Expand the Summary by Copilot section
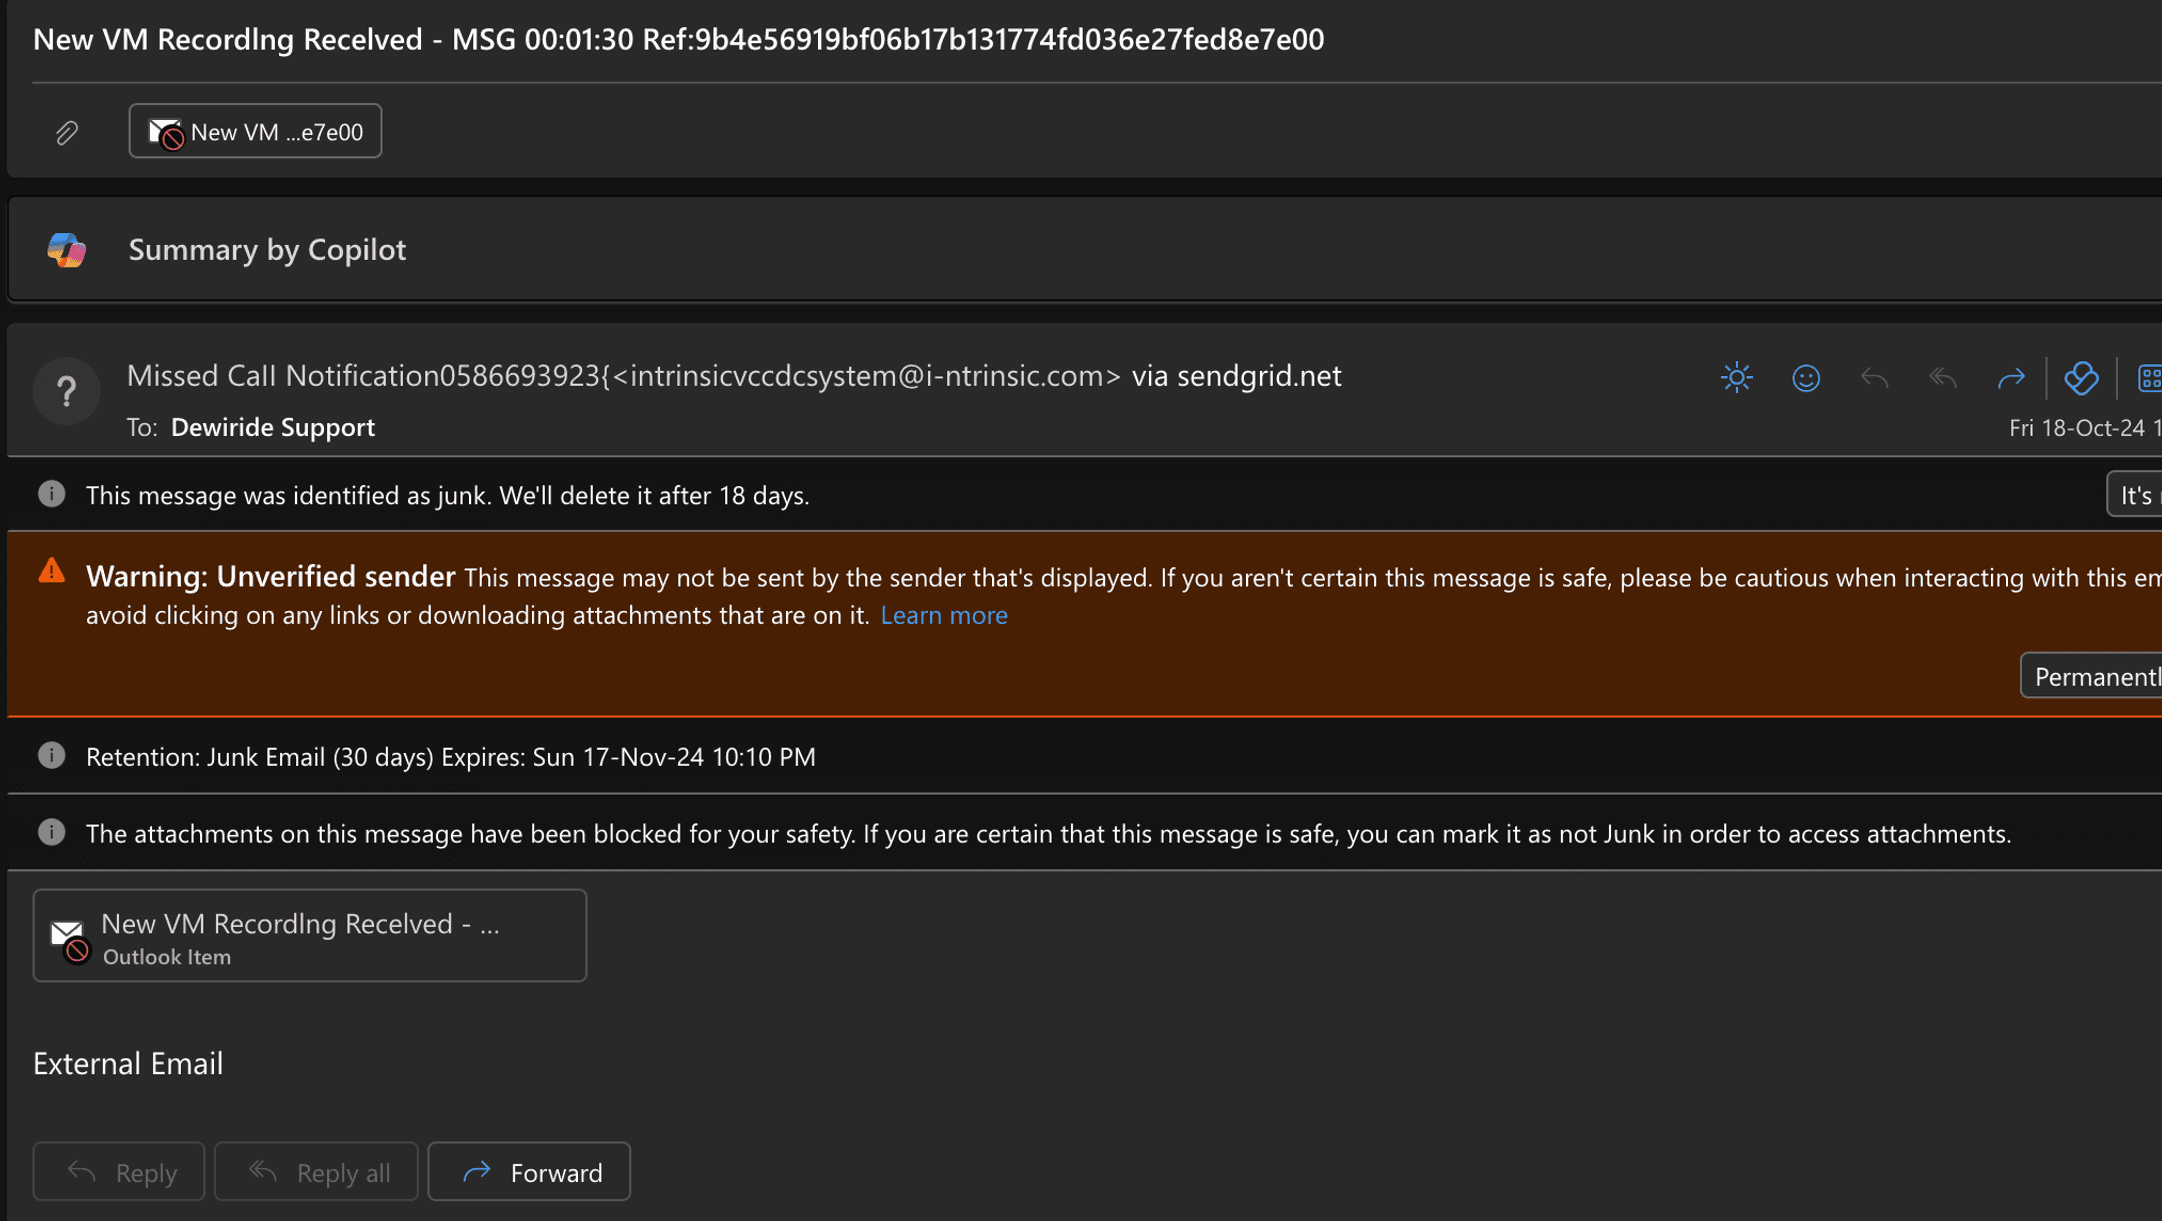The height and width of the screenshot is (1221, 2162). tap(267, 250)
